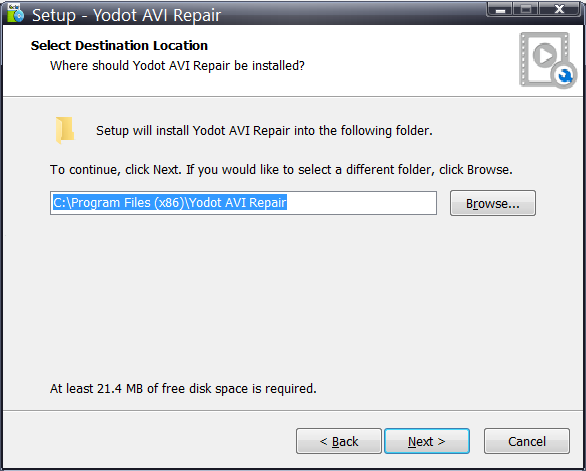Cancel the installation

point(527,441)
